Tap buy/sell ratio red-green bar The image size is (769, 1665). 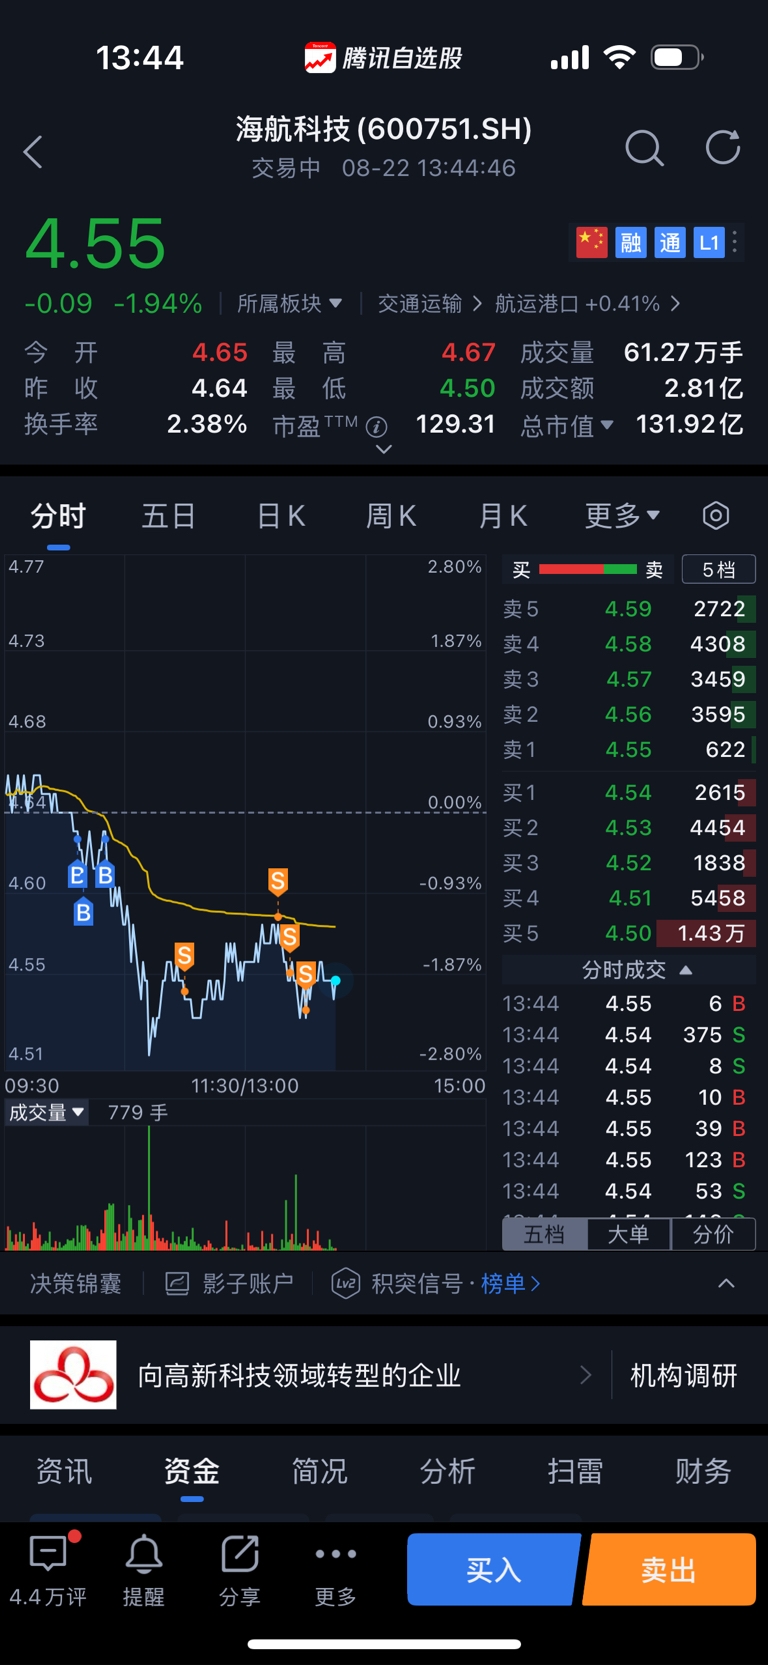(588, 569)
